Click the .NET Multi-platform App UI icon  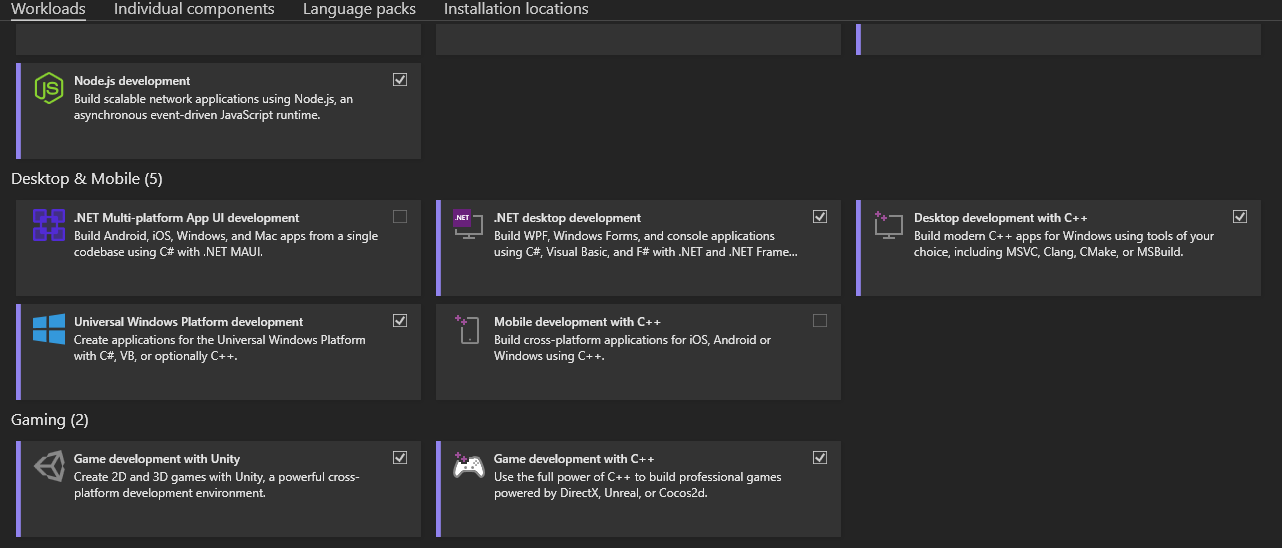pos(48,225)
